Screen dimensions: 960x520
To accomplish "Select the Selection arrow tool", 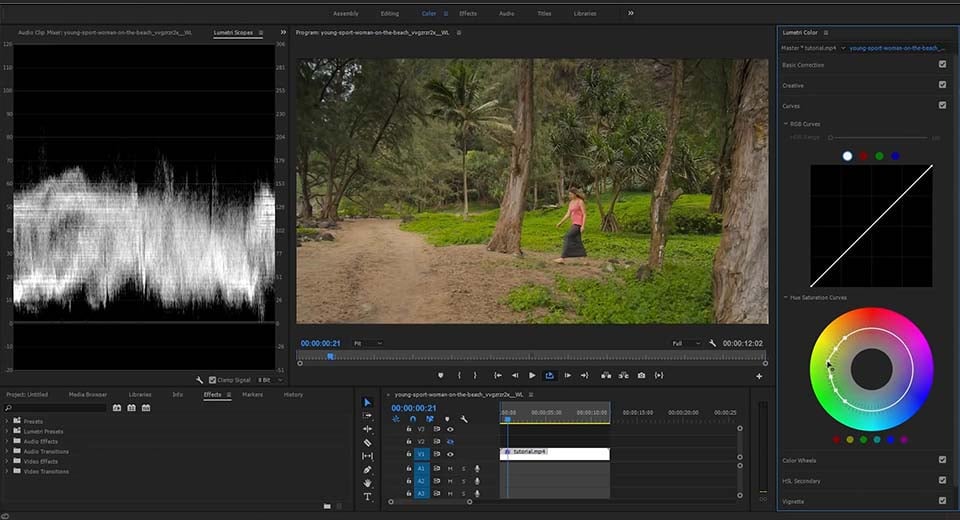I will (367, 402).
